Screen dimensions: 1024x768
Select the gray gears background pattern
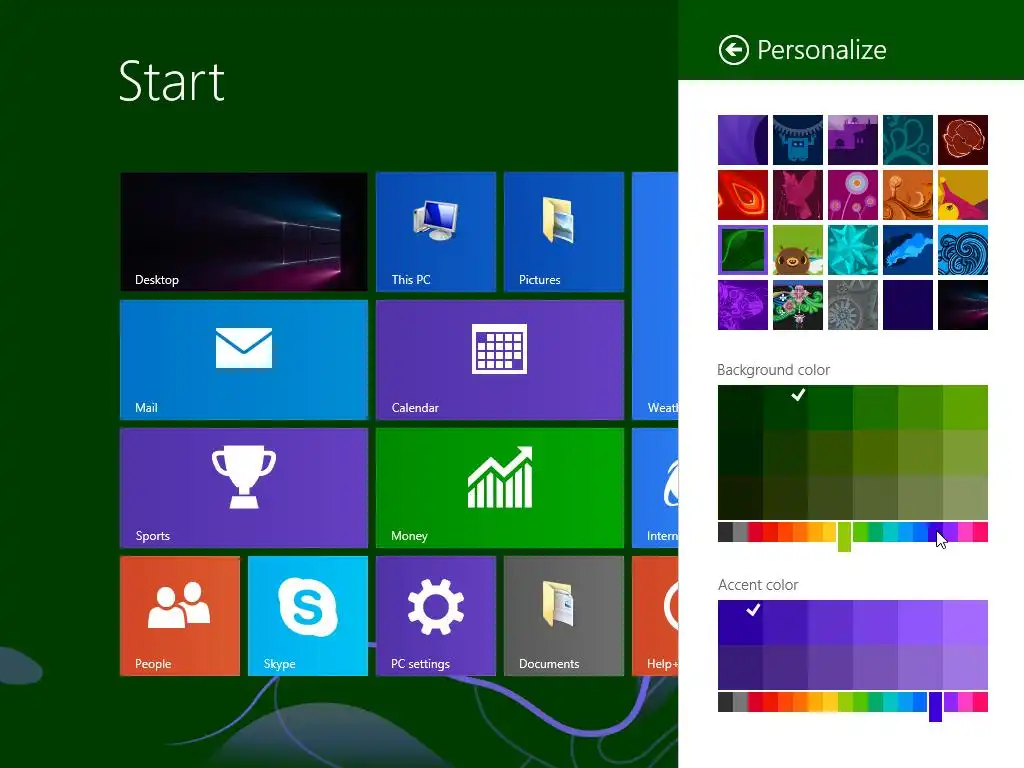point(852,305)
